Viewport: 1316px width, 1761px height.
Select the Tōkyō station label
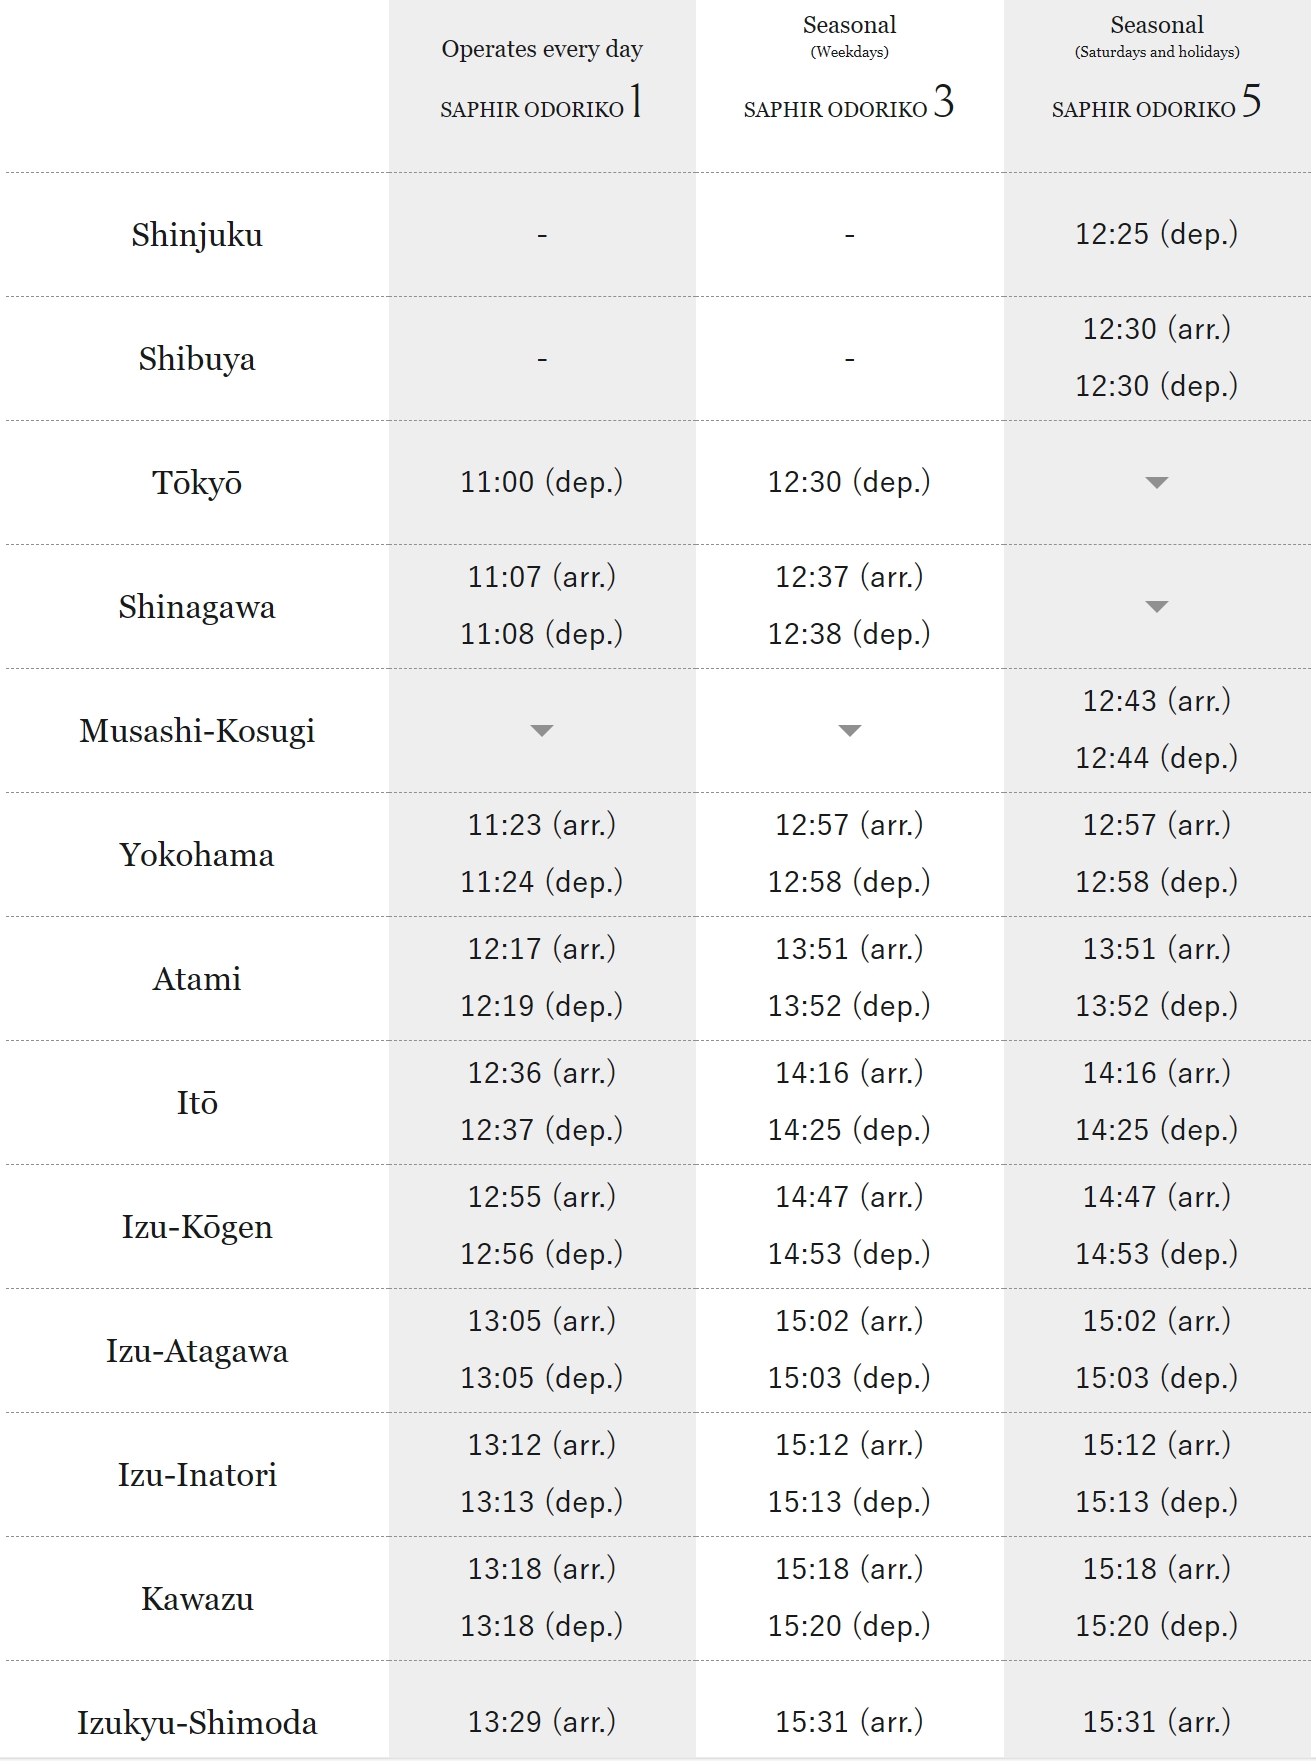197,483
